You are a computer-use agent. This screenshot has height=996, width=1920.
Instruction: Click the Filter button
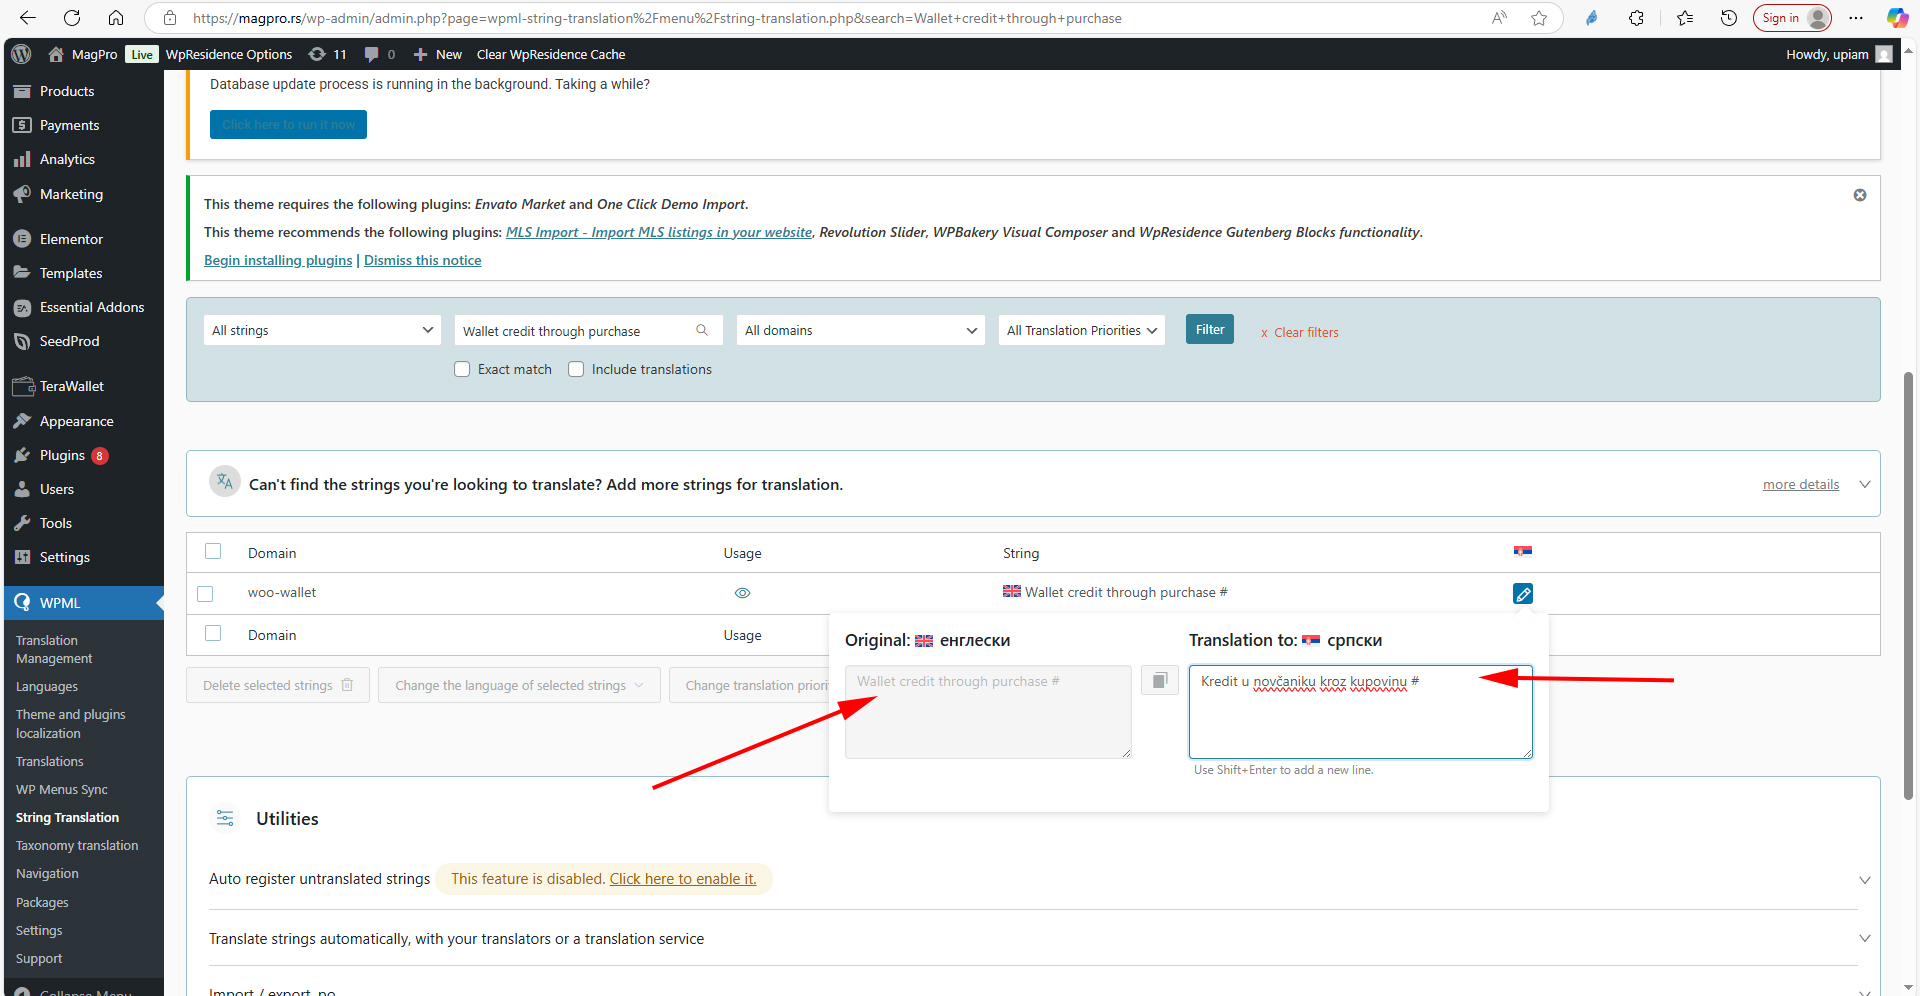point(1210,329)
